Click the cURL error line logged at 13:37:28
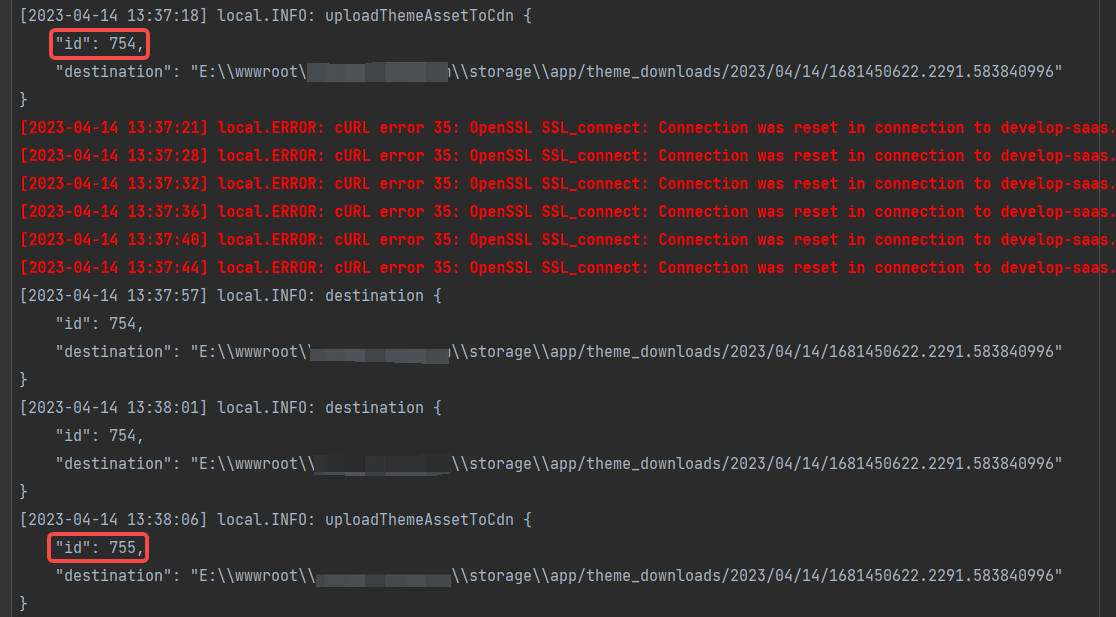The height and width of the screenshot is (617, 1116). 567,155
